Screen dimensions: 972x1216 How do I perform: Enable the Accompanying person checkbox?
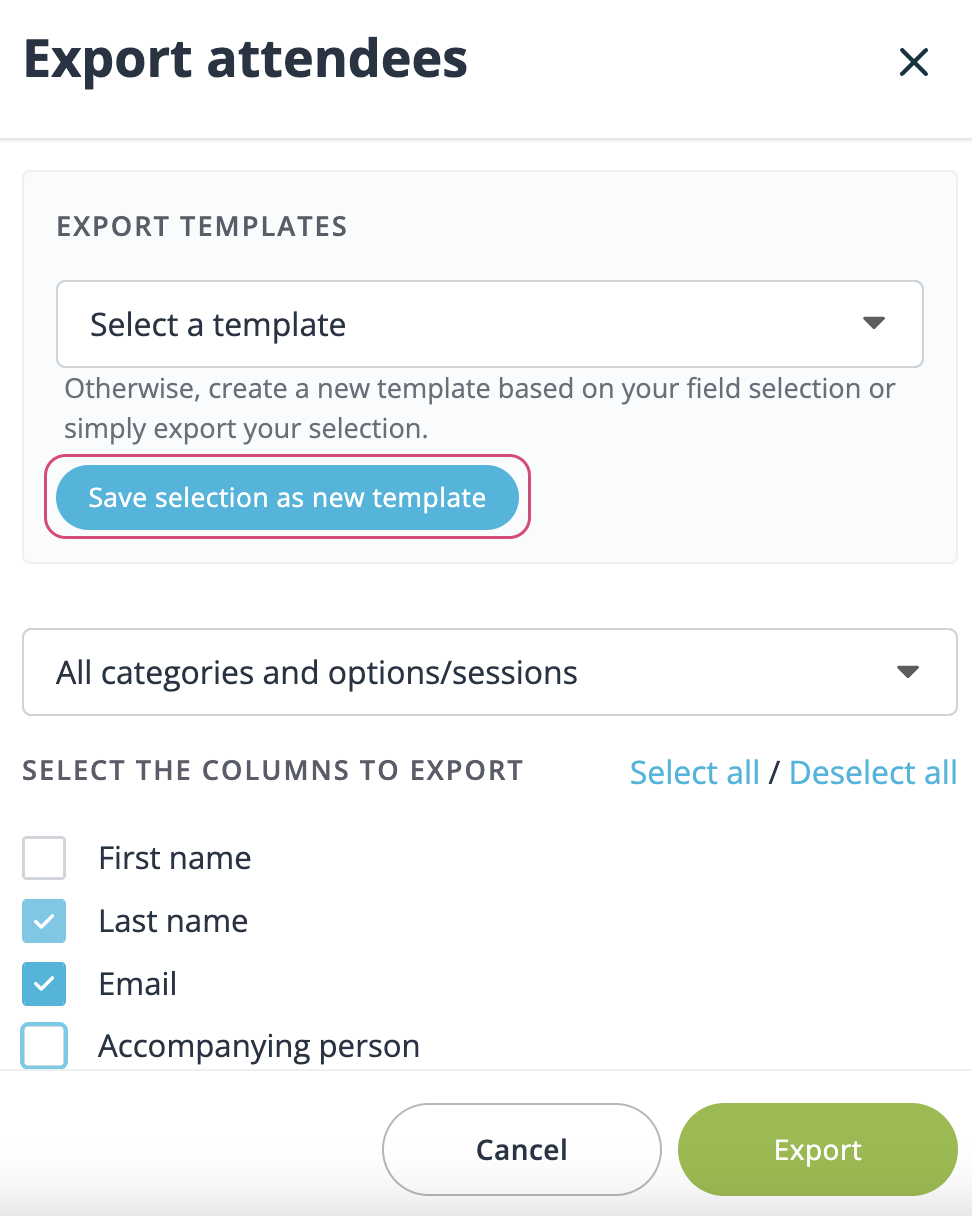tap(44, 1046)
